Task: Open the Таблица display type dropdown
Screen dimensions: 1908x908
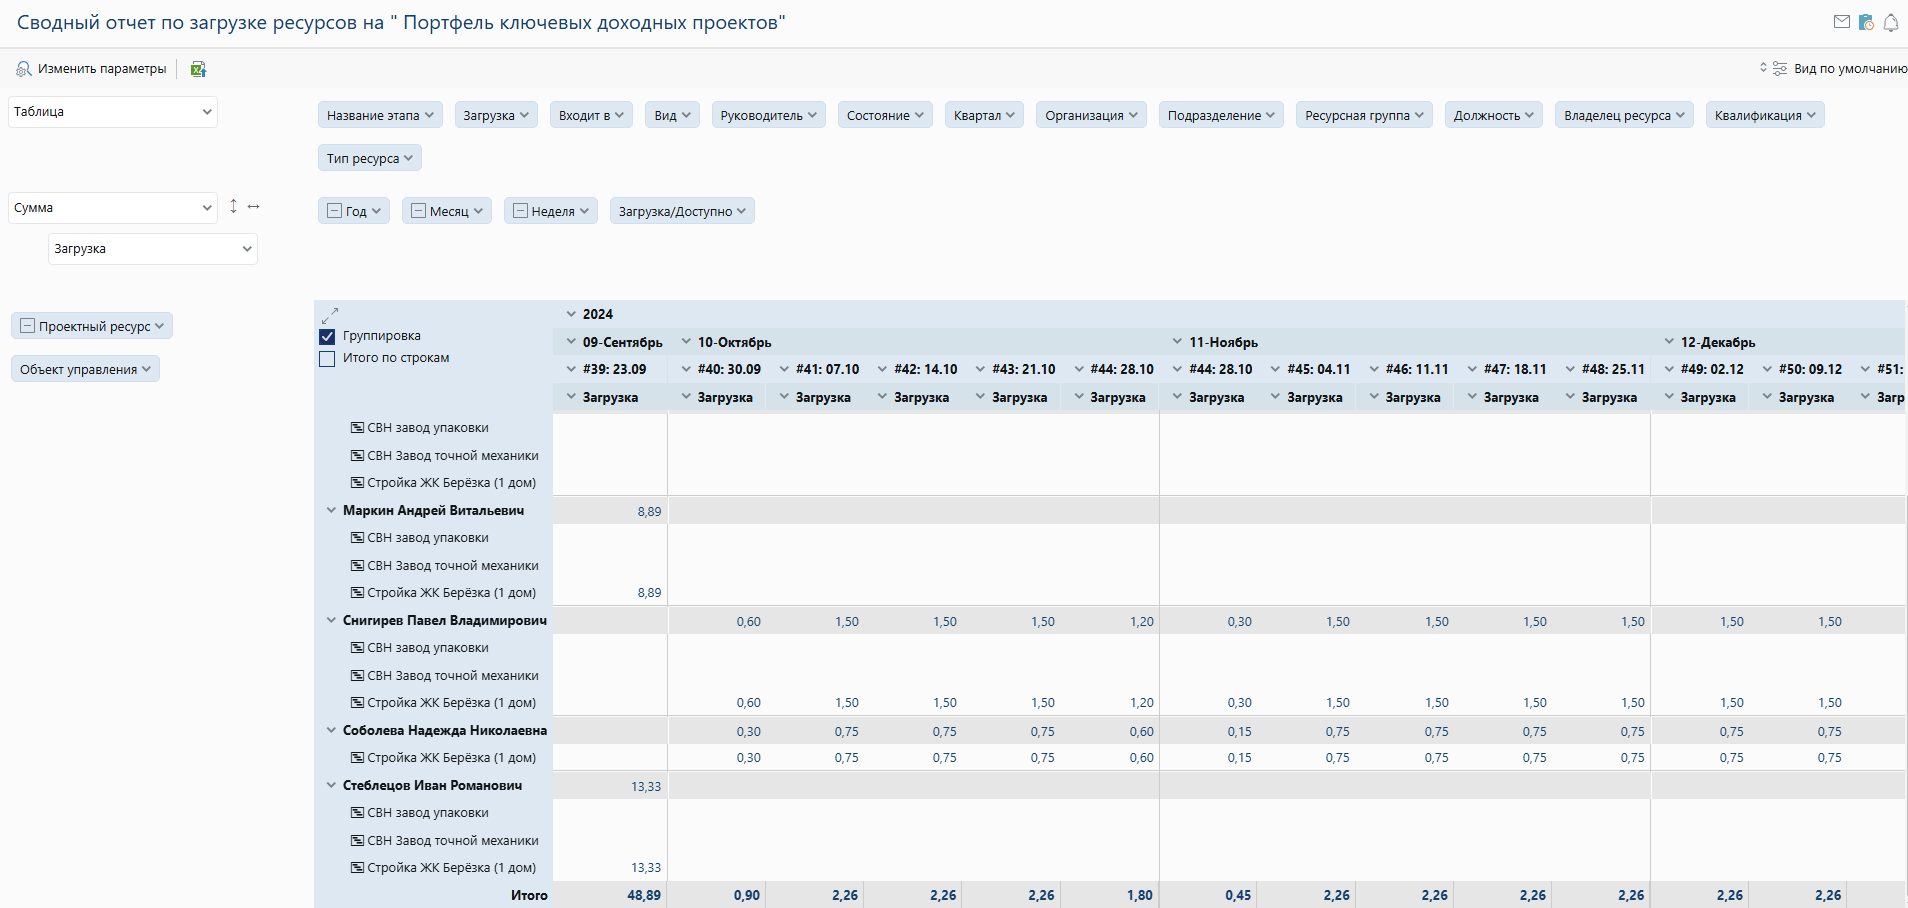Action: click(112, 112)
